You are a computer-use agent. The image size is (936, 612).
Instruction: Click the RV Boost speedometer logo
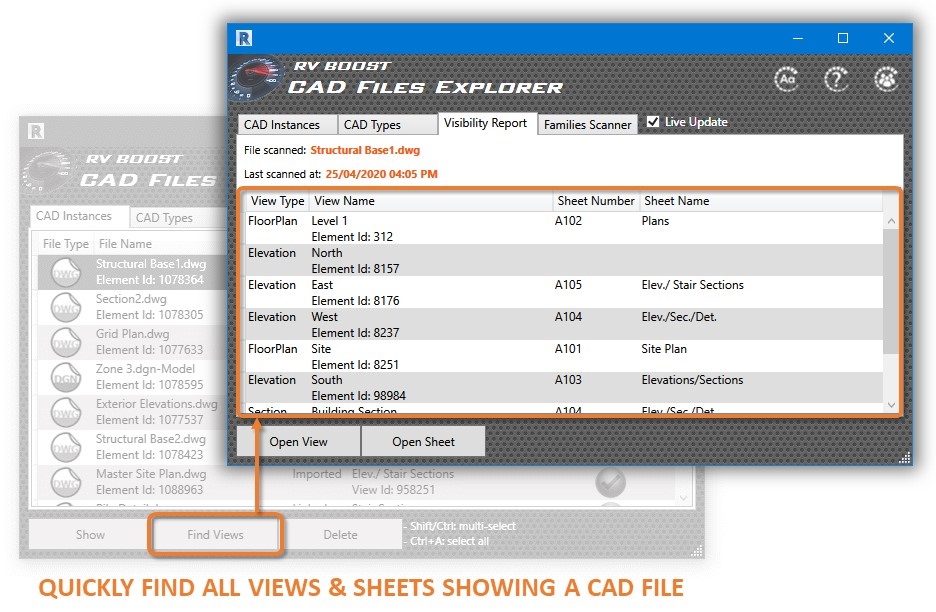(257, 78)
